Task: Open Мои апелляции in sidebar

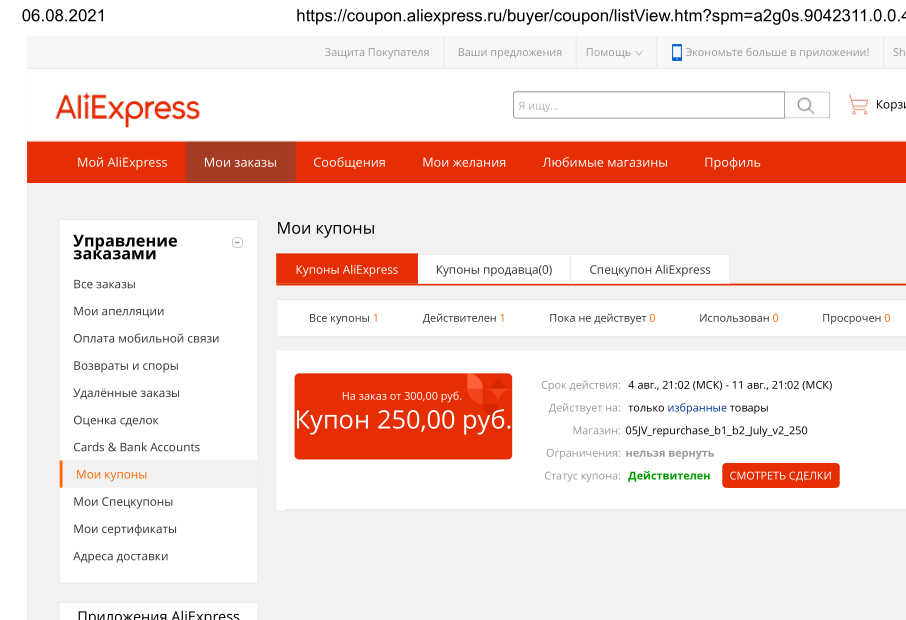Action: point(118,311)
